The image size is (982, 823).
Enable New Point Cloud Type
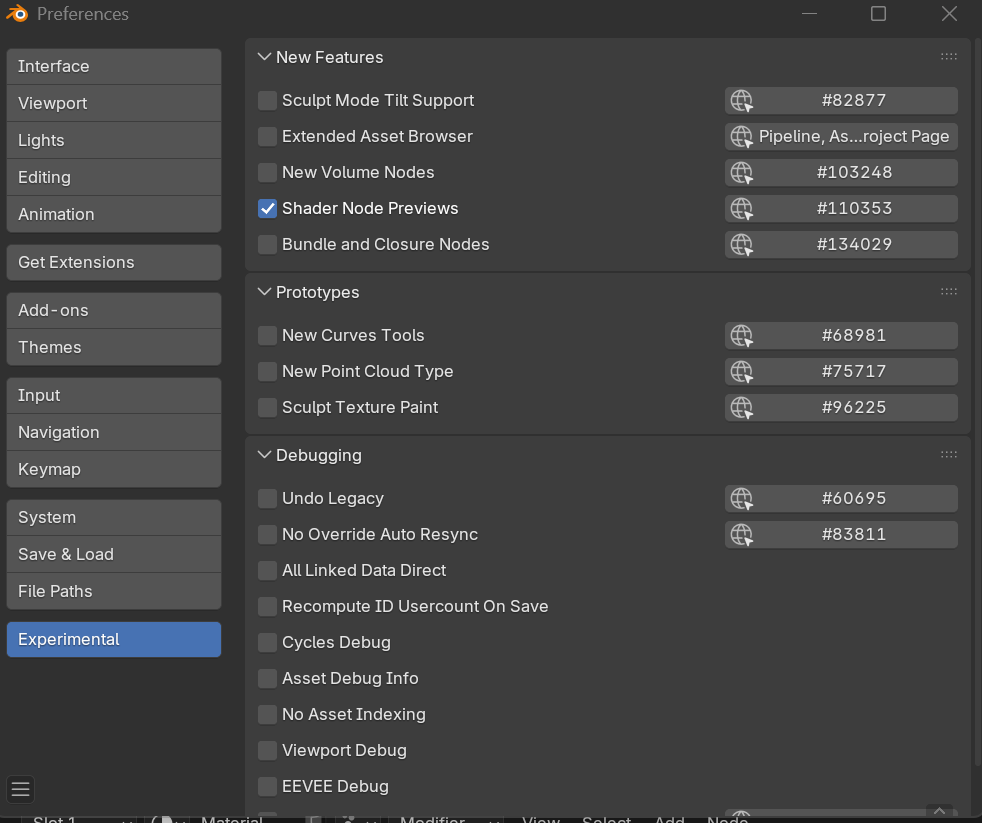coord(267,371)
